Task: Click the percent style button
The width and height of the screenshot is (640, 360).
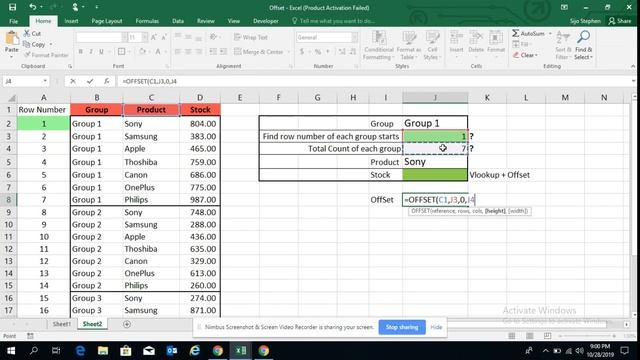Action: [318, 51]
